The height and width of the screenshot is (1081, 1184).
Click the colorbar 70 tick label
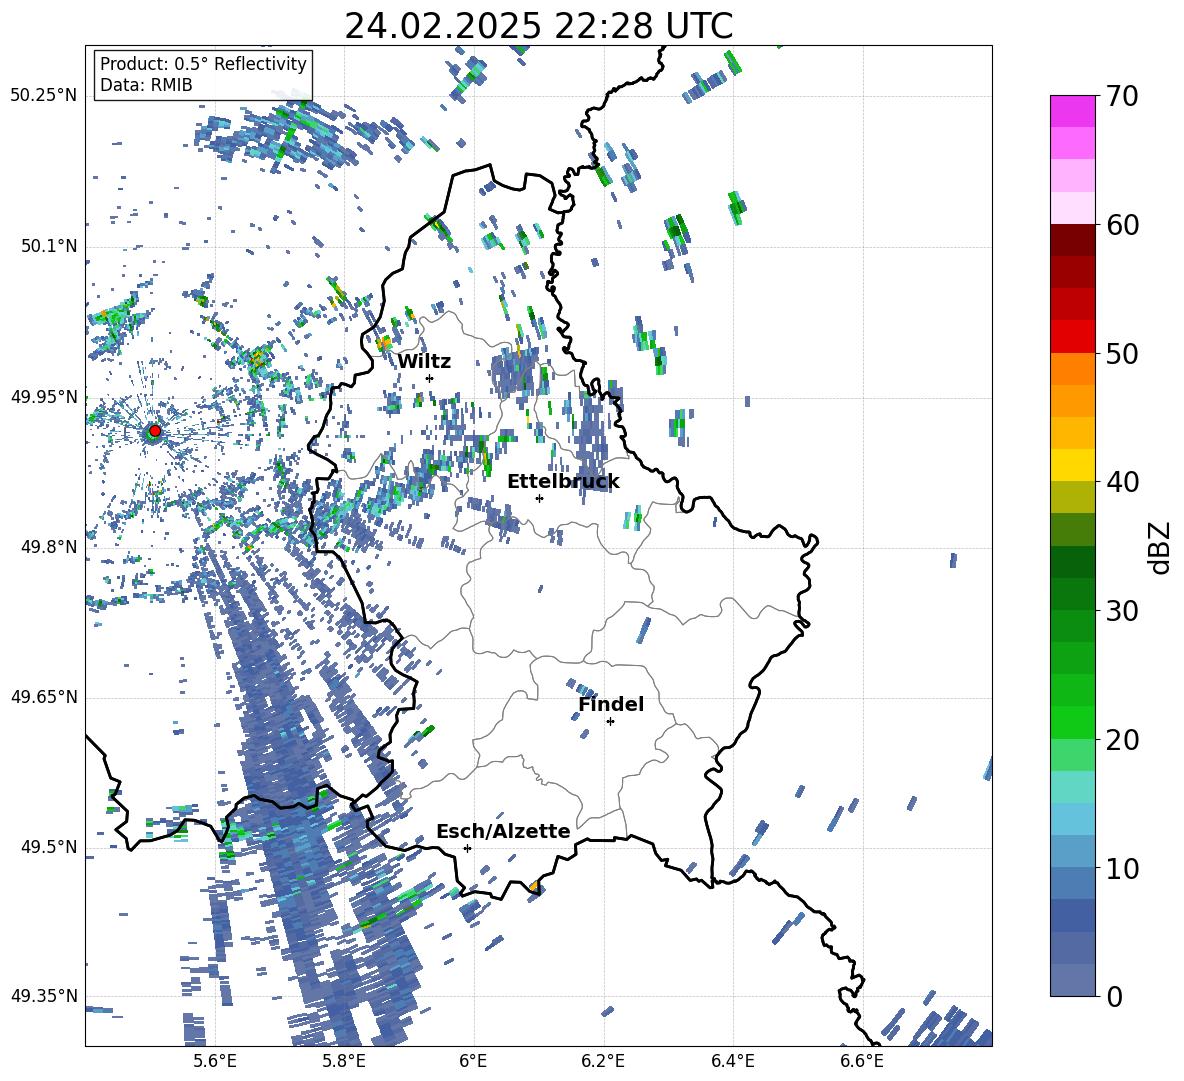point(1122,96)
